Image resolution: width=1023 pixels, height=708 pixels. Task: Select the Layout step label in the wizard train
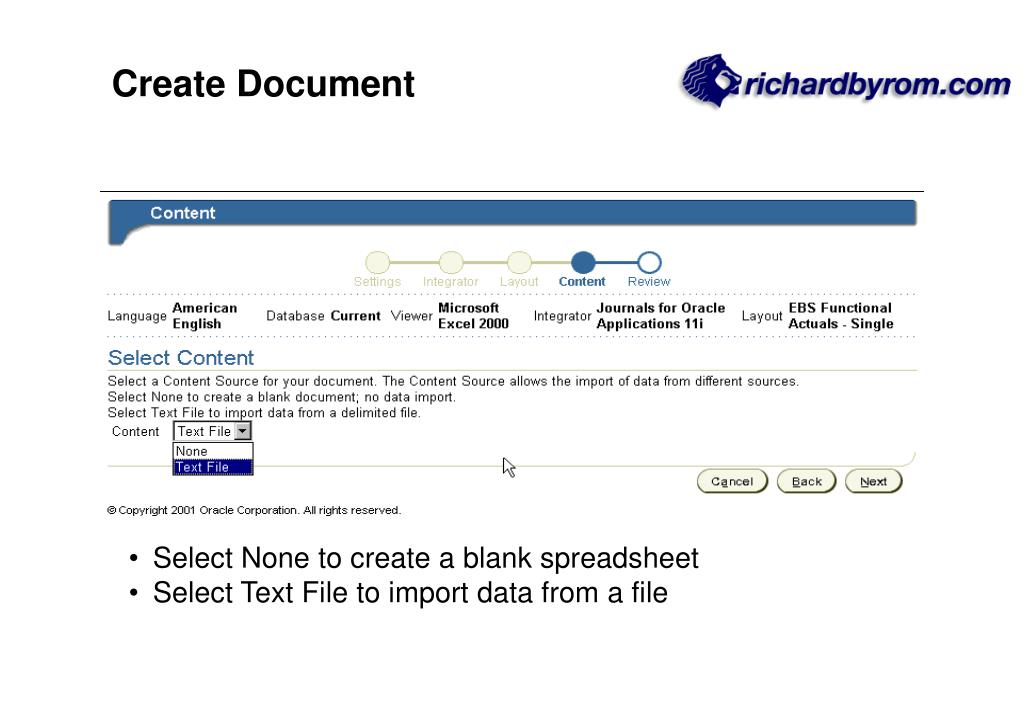[x=519, y=281]
